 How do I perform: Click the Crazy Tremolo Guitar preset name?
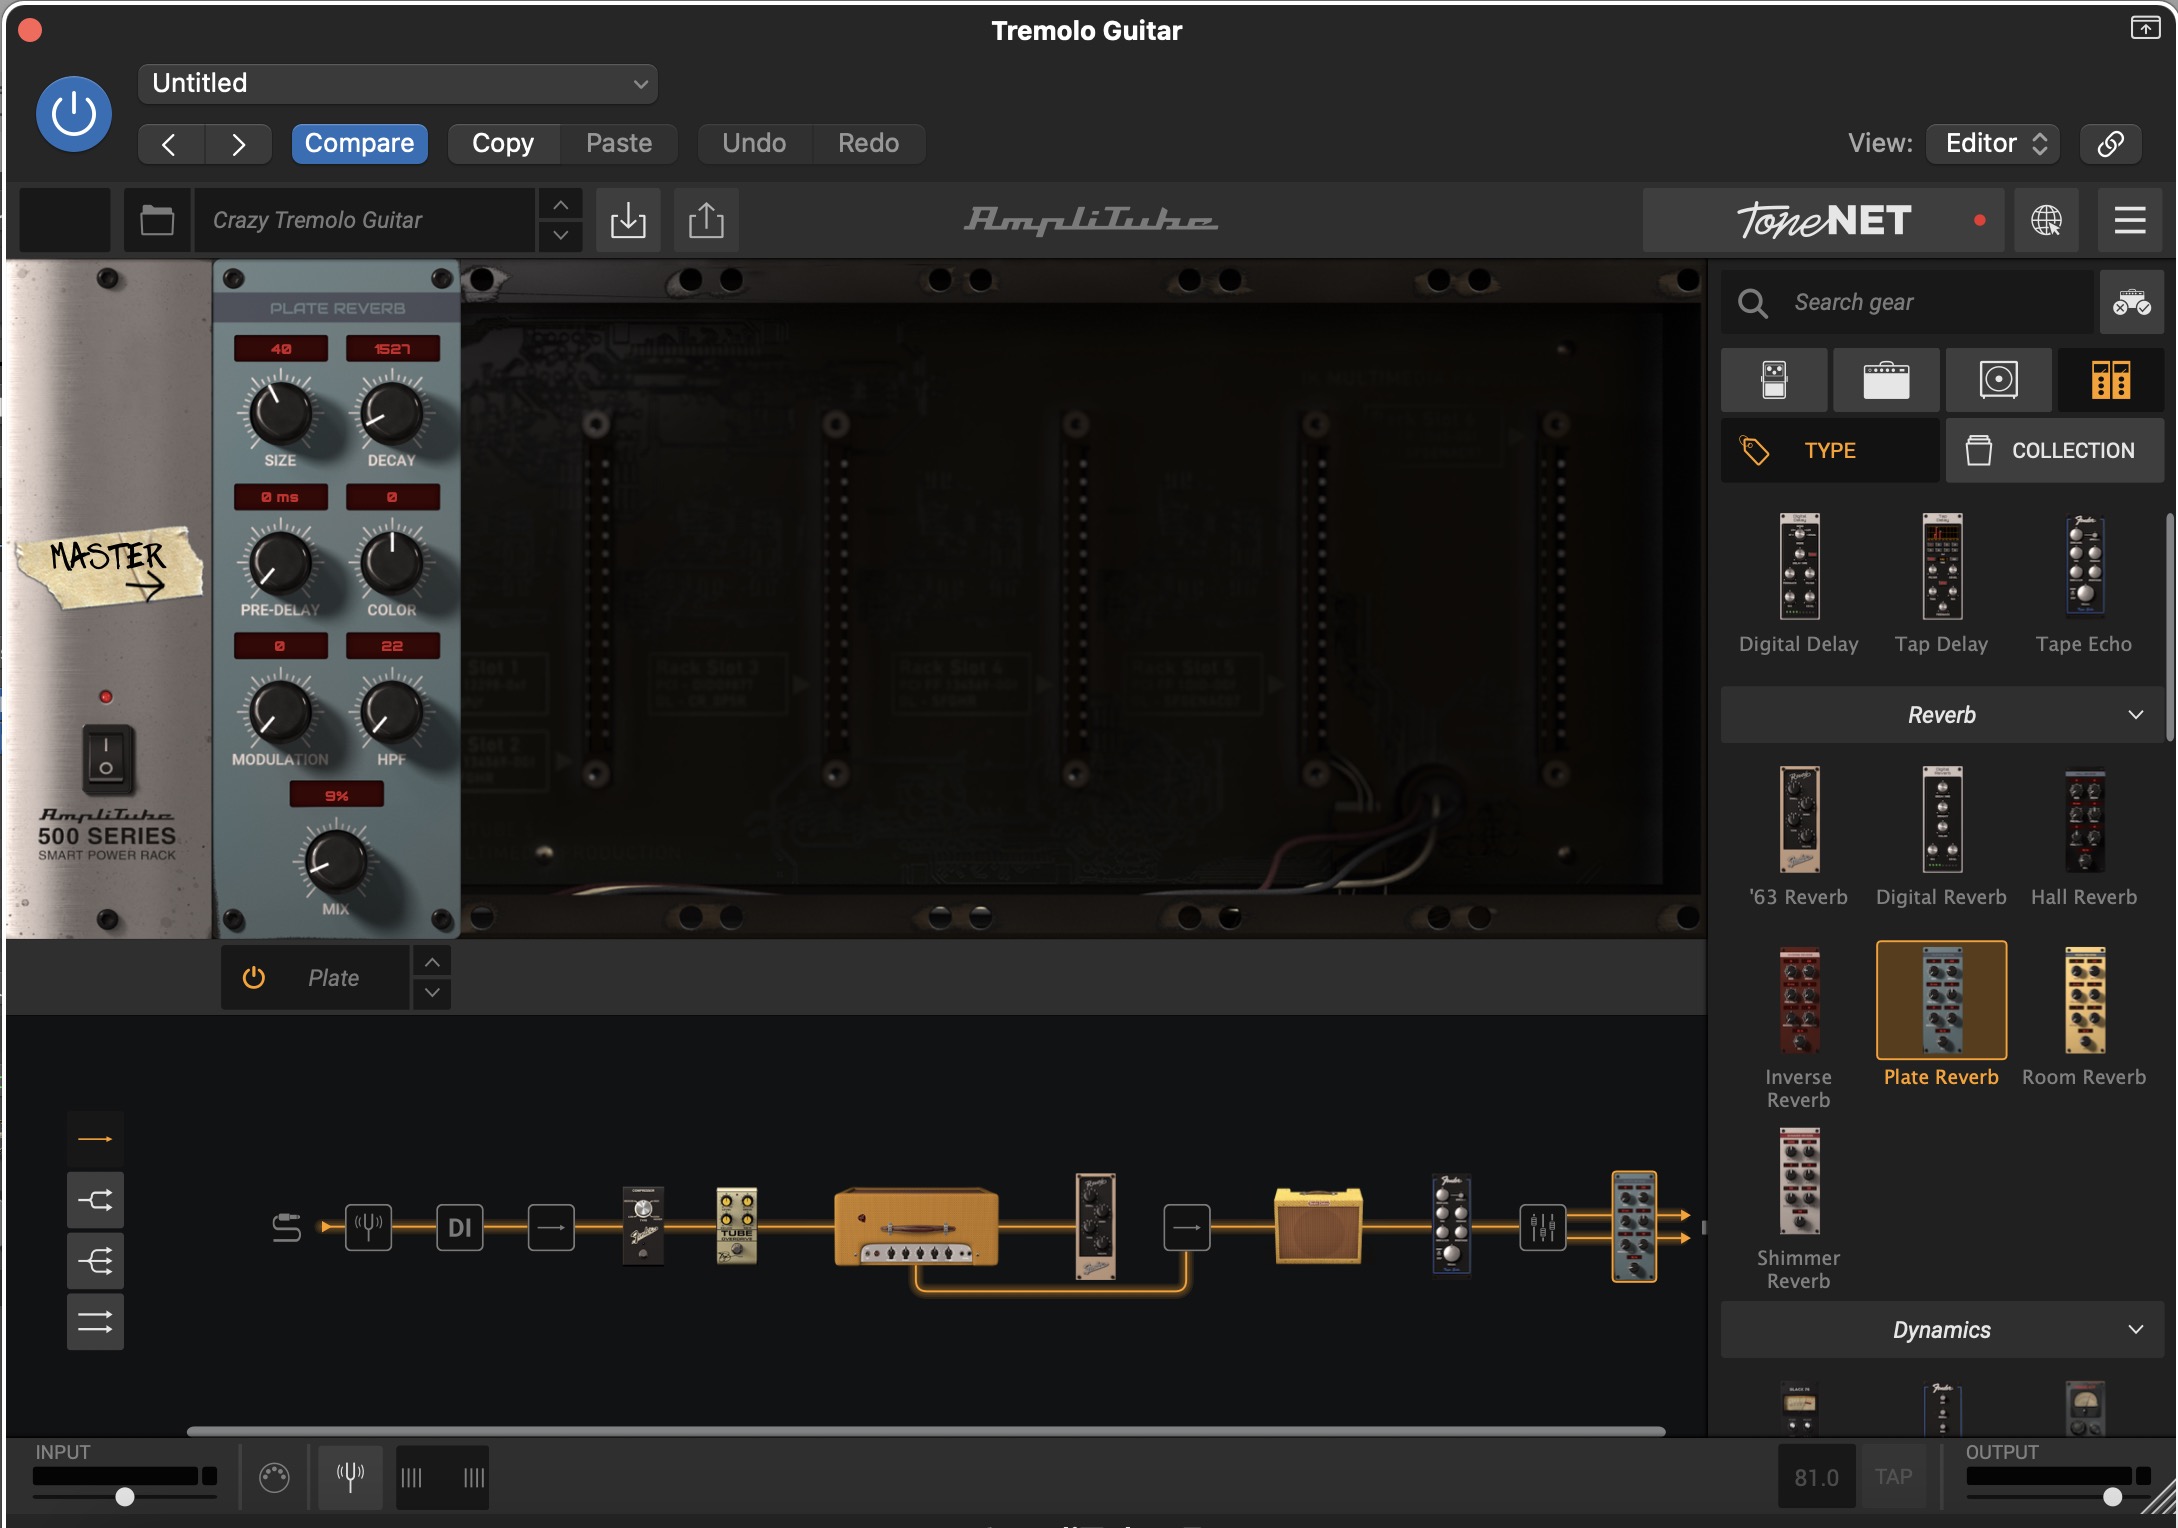(364, 220)
